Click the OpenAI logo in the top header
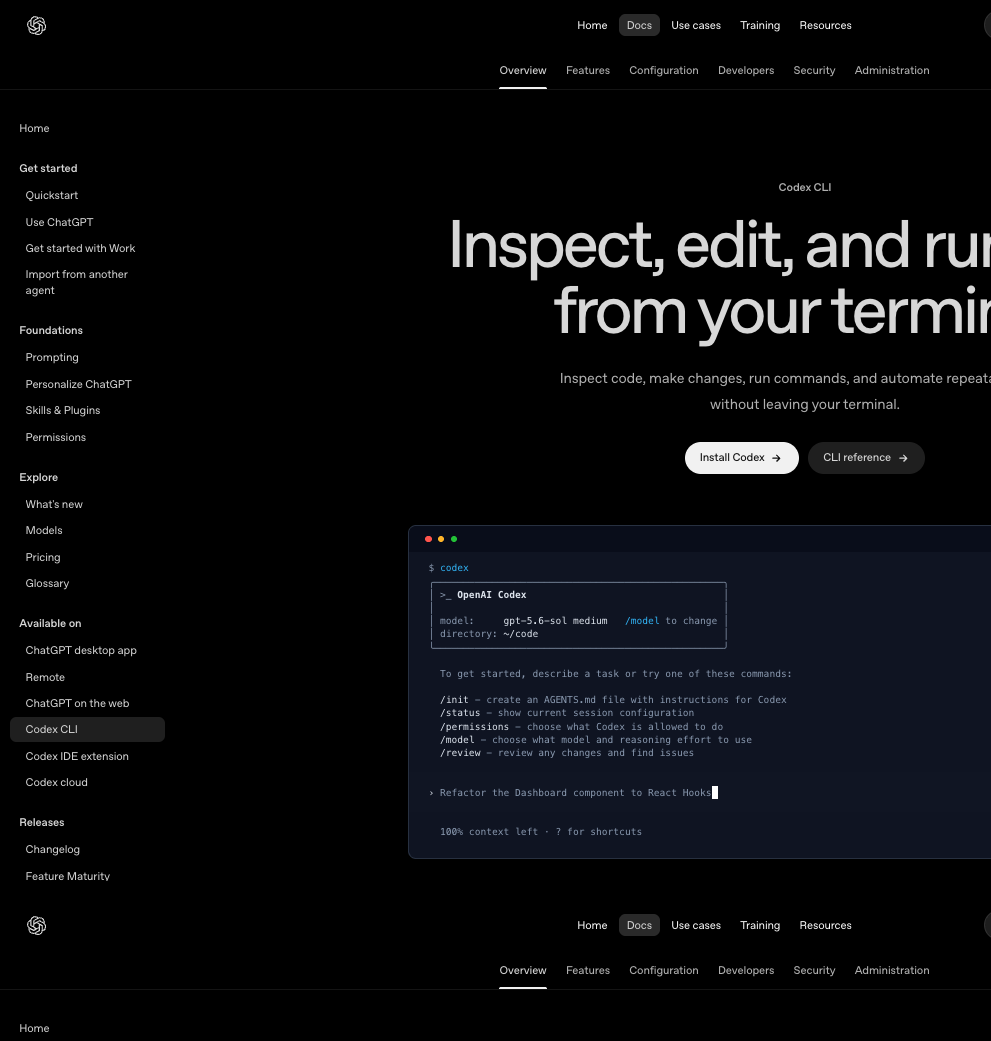 (x=37, y=25)
